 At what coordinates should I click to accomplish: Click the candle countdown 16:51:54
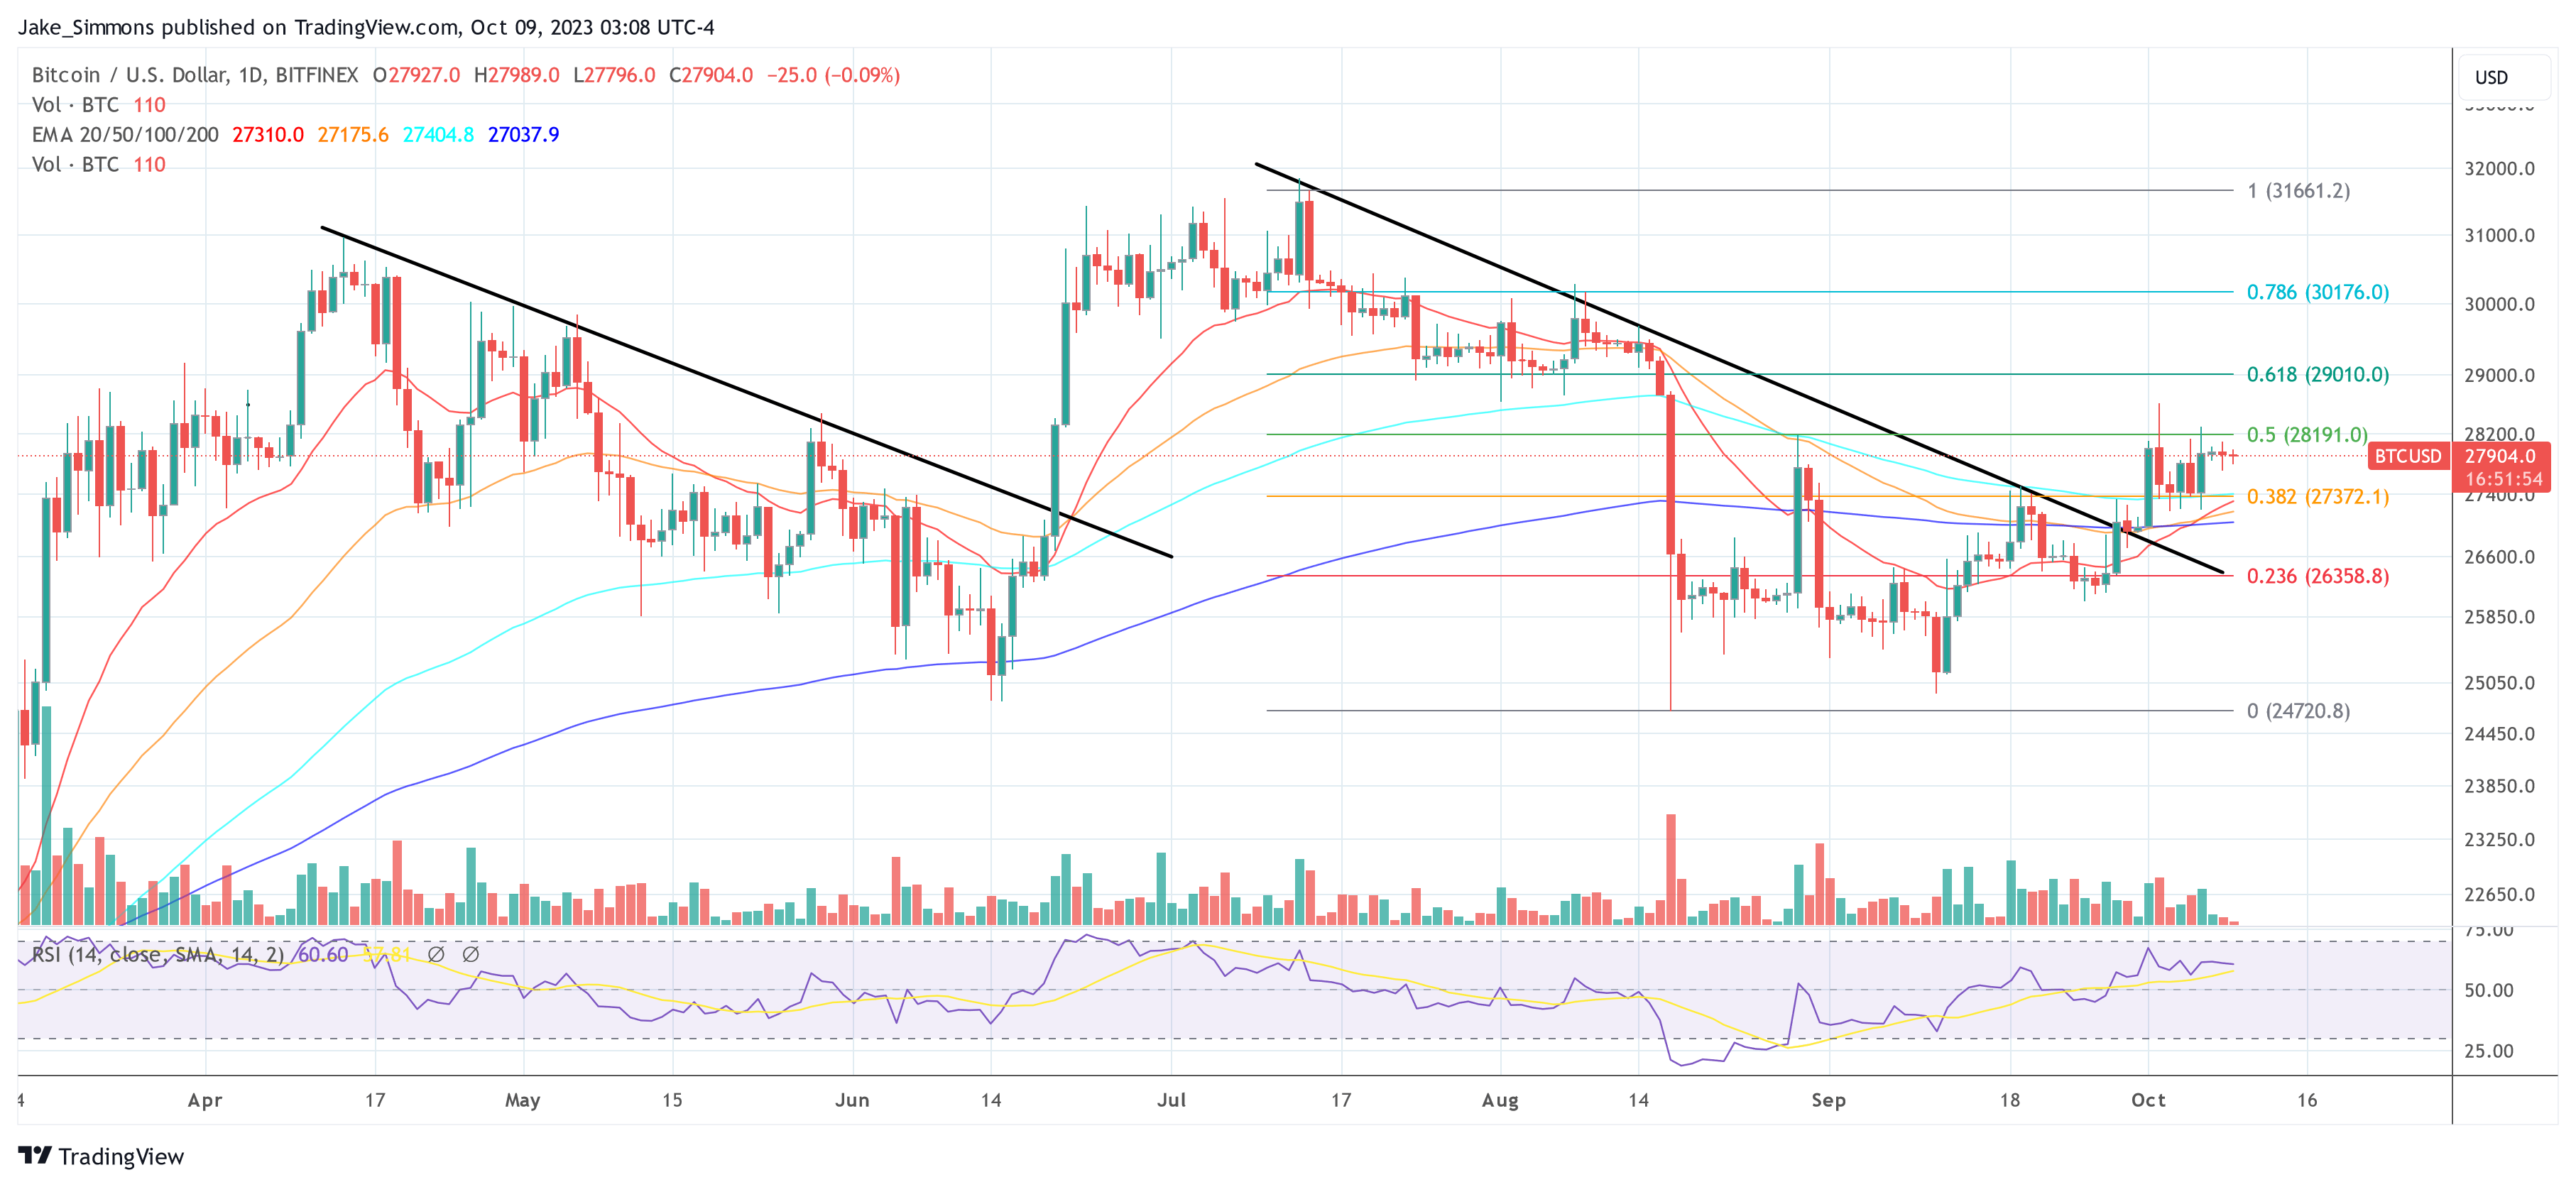(x=2503, y=479)
